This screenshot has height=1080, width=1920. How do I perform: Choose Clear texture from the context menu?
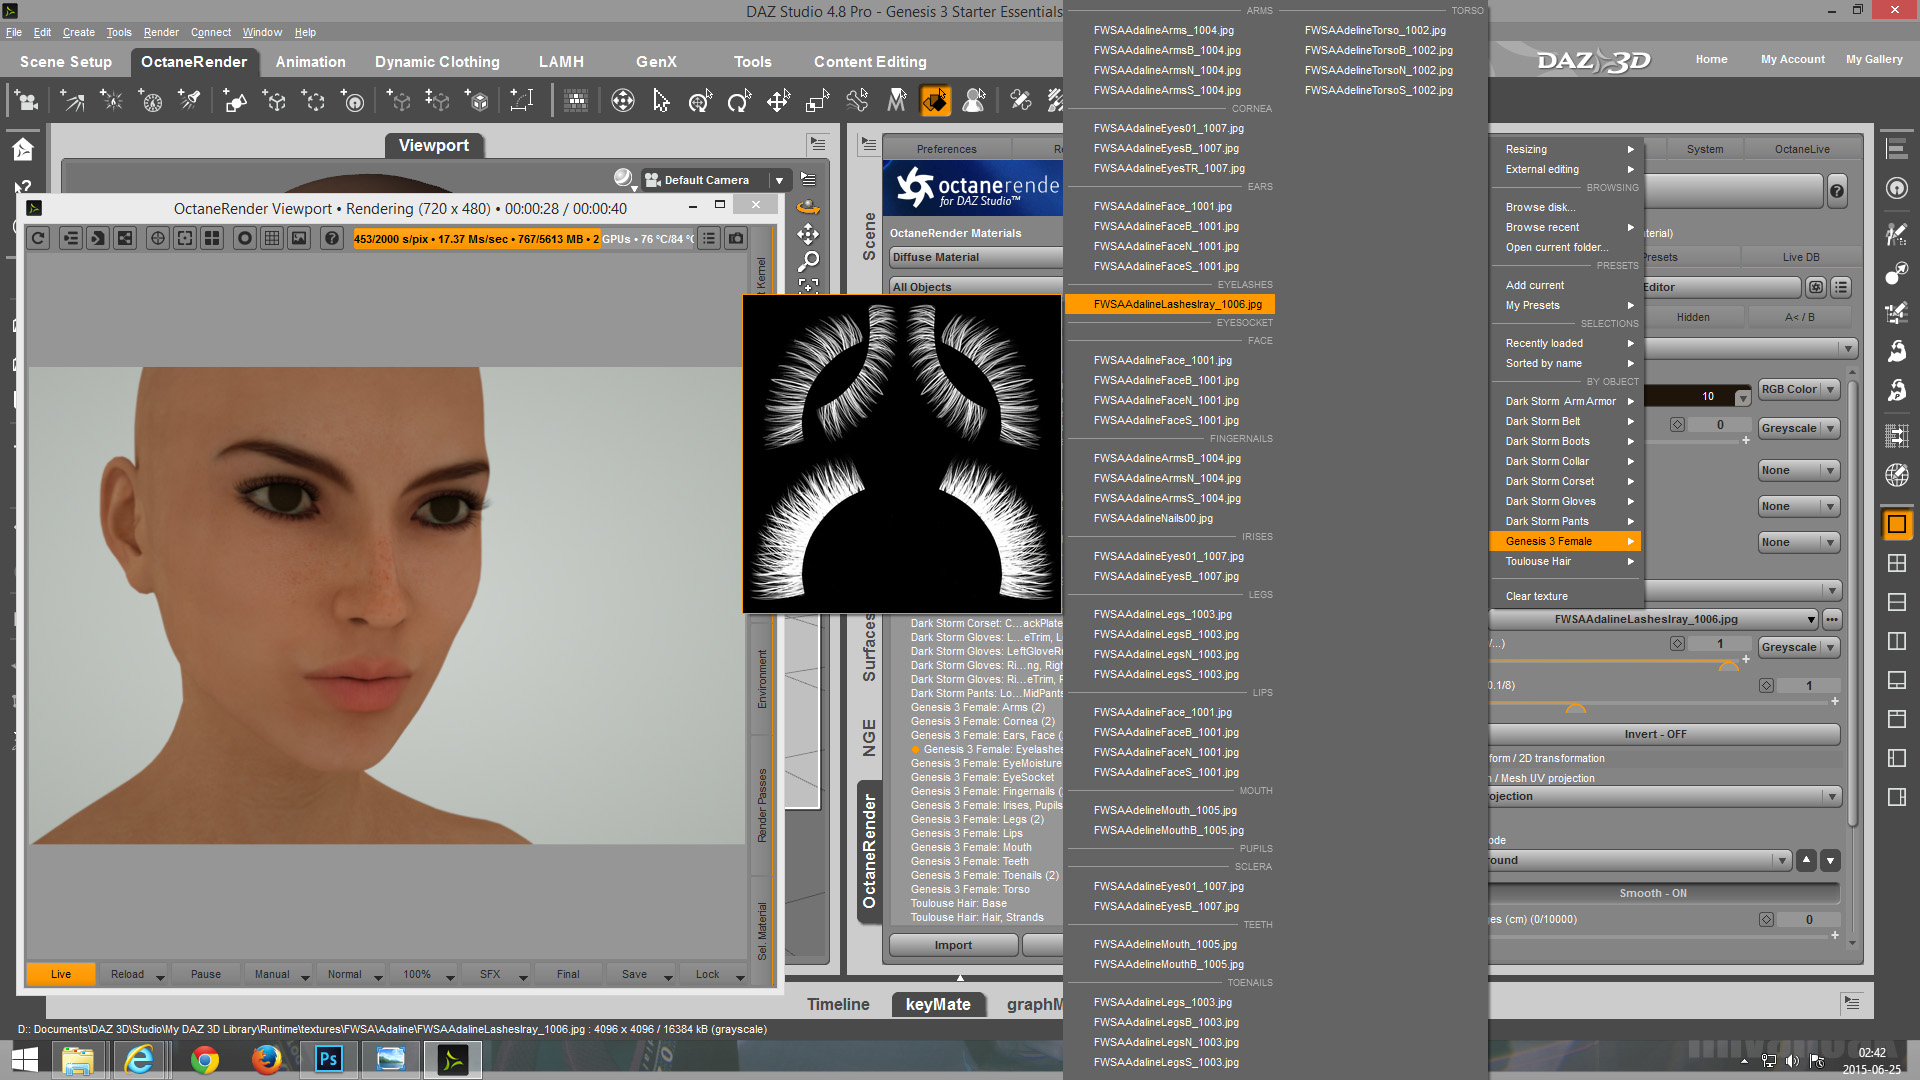1536,596
